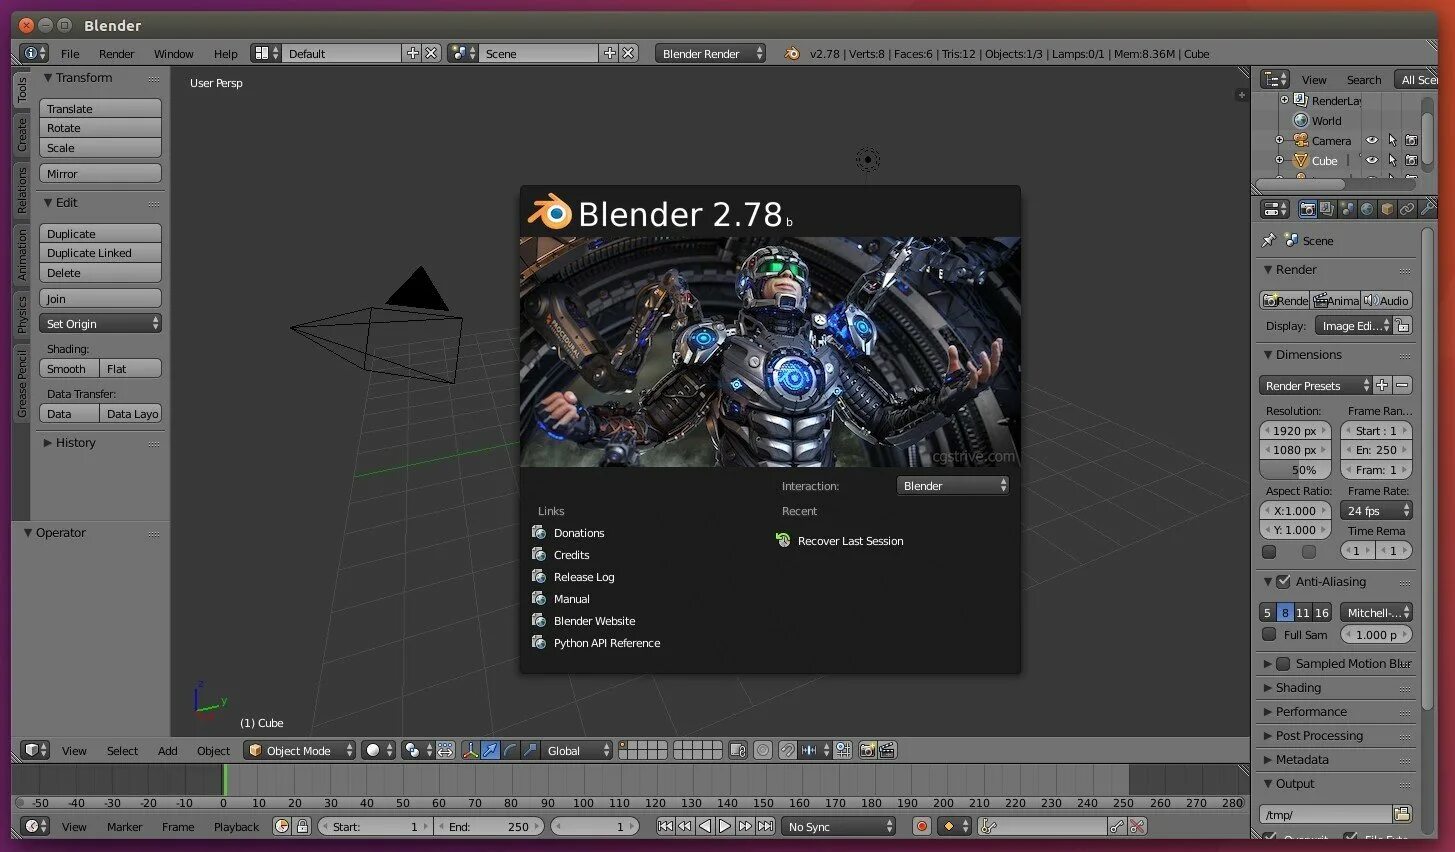1455x852 pixels.
Task: Open the File menu
Action: (70, 53)
